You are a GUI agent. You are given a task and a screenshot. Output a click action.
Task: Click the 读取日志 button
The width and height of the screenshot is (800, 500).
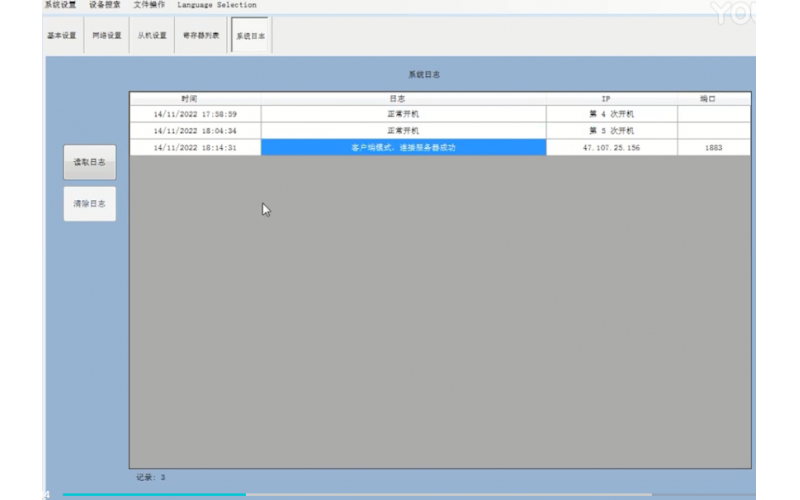click(x=89, y=162)
